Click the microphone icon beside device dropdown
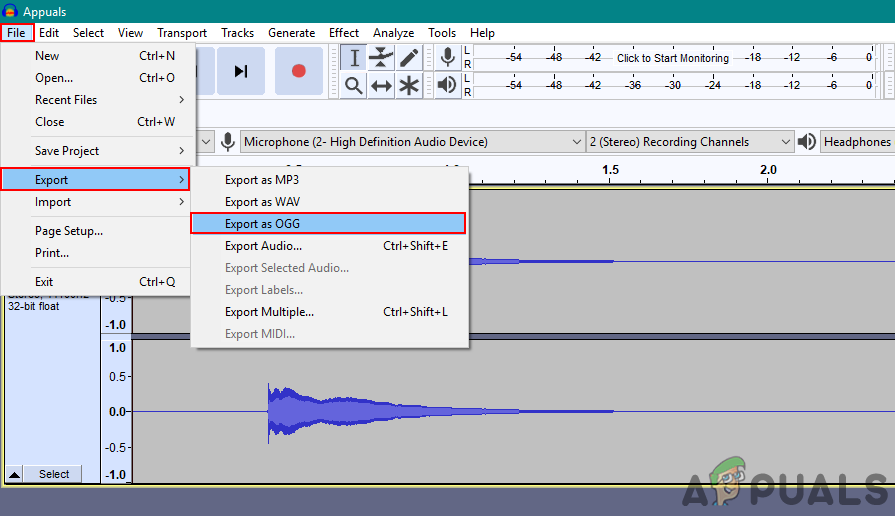895x516 pixels. click(228, 142)
